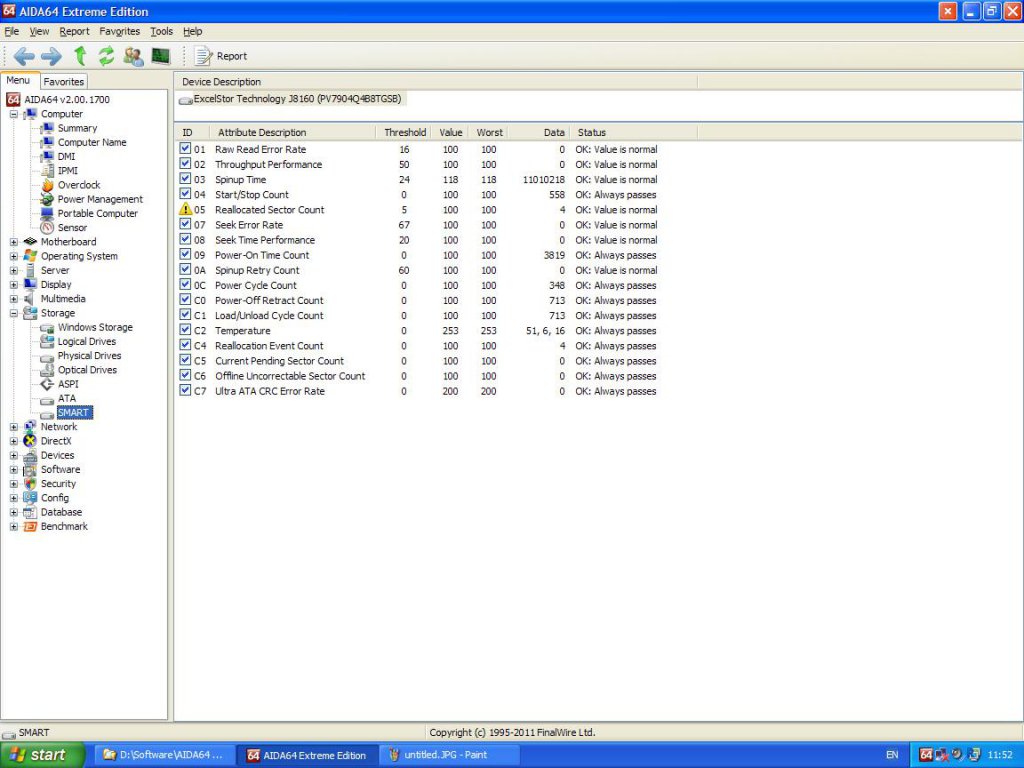1024x768 pixels.
Task: Expand the Operating System tree node
Action: 14,257
